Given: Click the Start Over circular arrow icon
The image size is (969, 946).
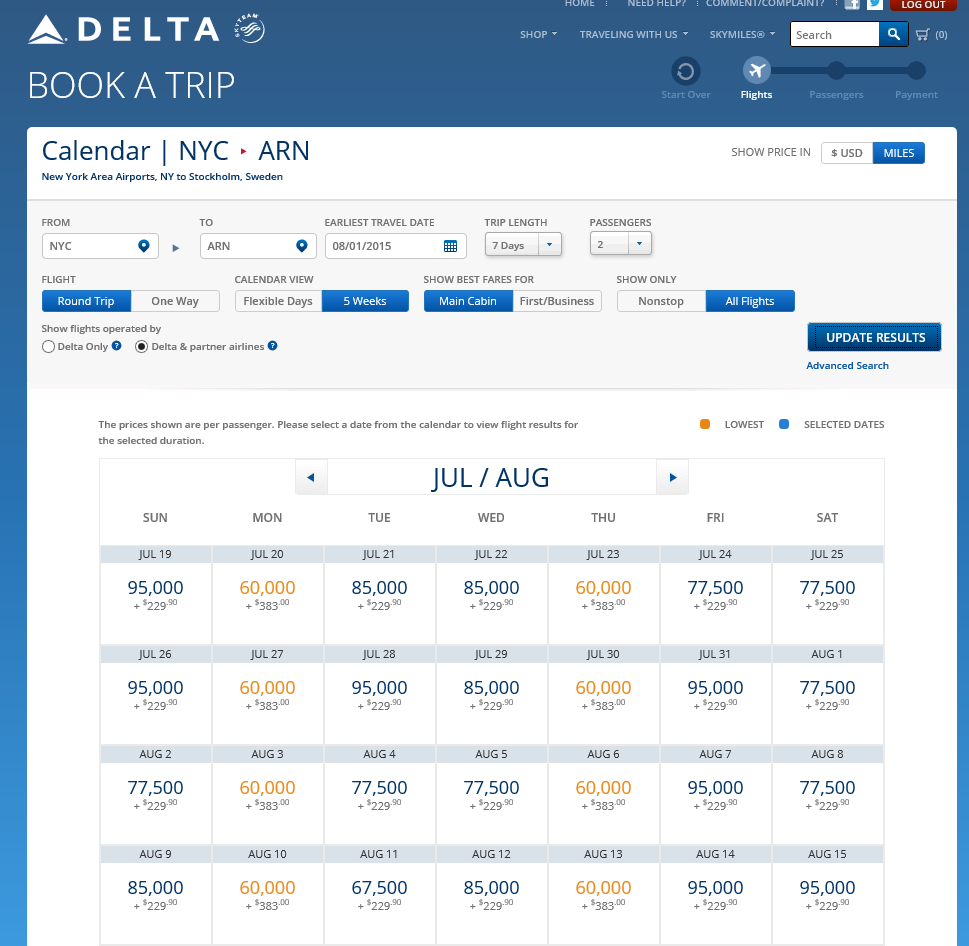Looking at the screenshot, I should pos(686,71).
